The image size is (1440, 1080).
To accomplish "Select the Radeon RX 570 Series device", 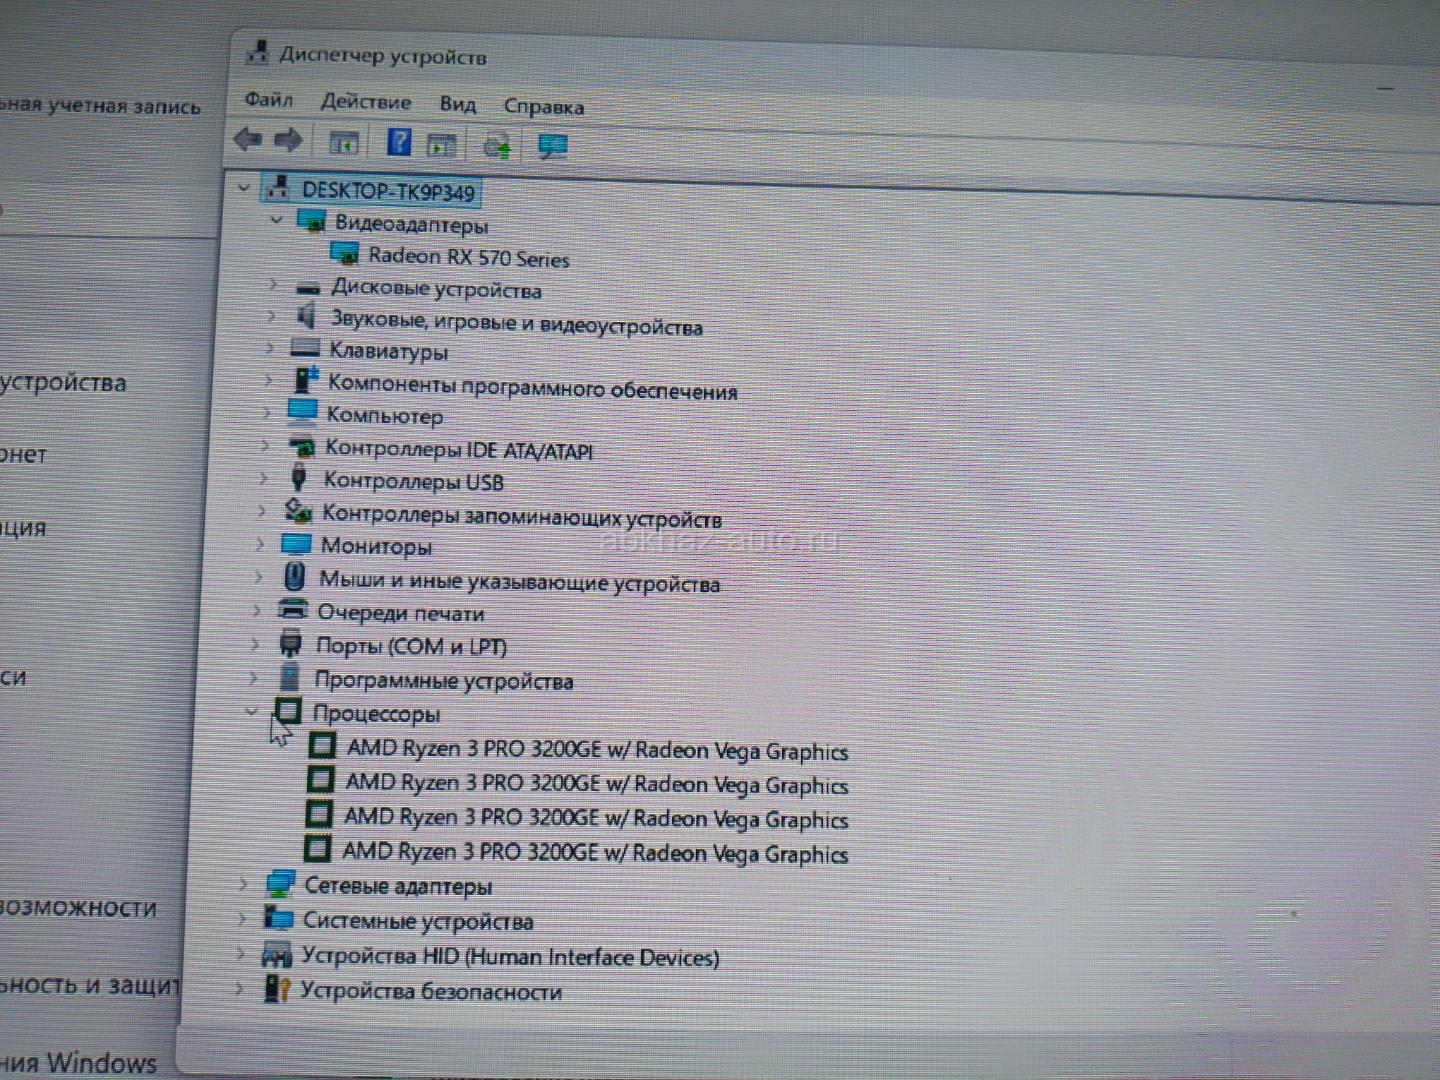I will pyautogui.click(x=468, y=257).
